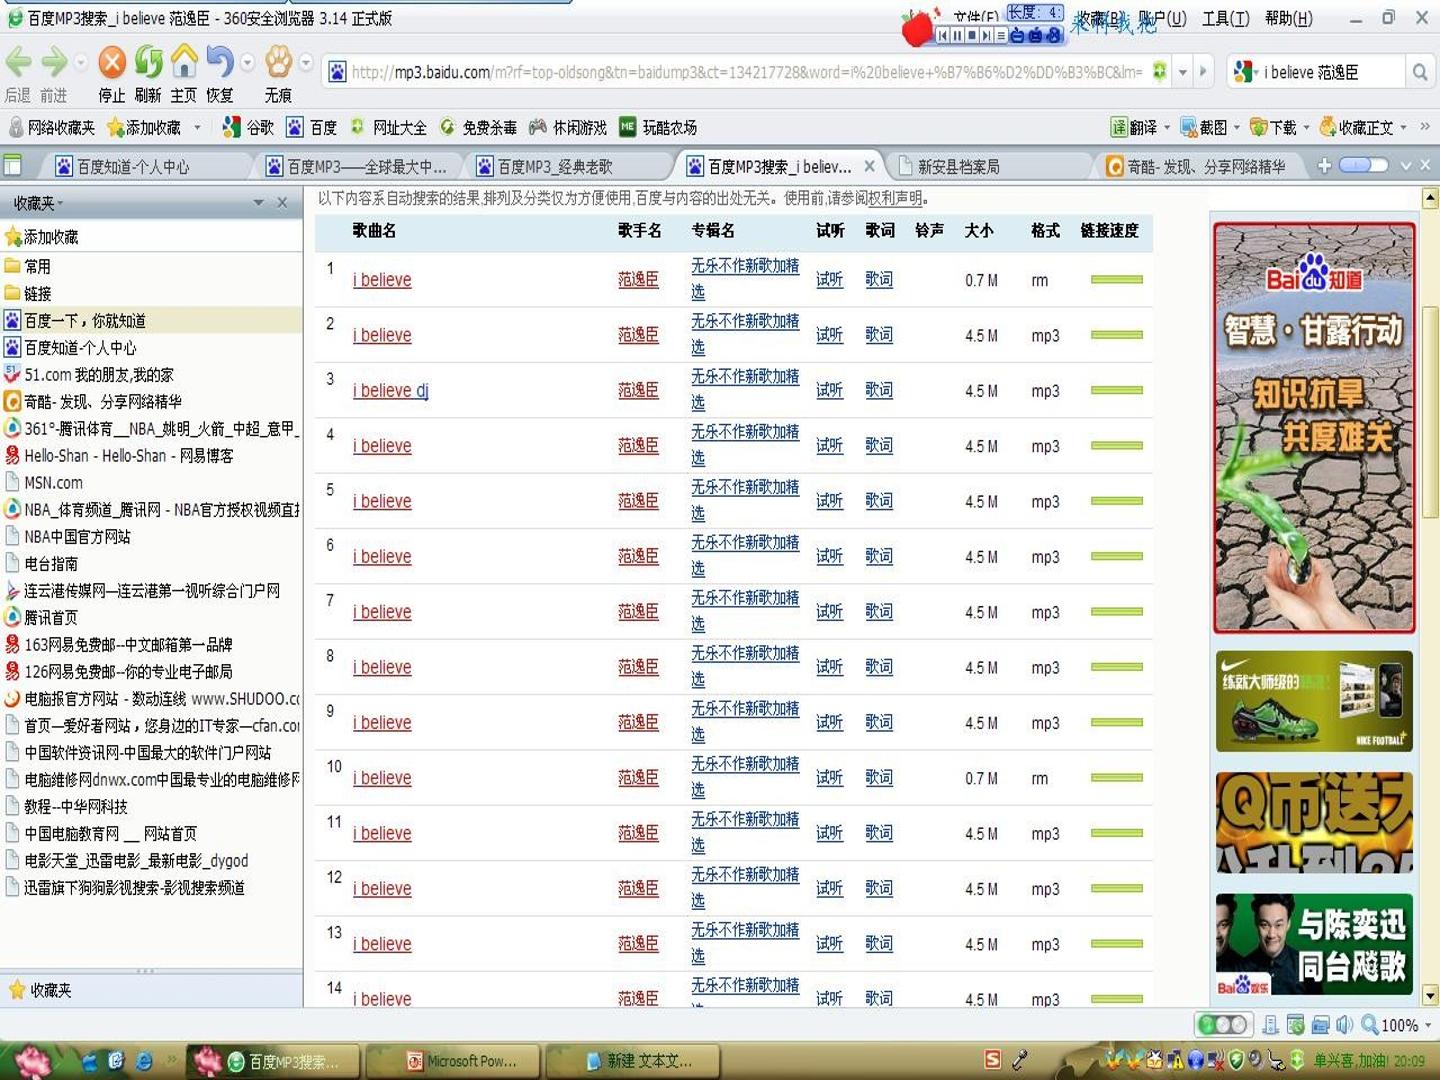
Task: Open 腾讯首页 favorite
Action: click(41, 617)
